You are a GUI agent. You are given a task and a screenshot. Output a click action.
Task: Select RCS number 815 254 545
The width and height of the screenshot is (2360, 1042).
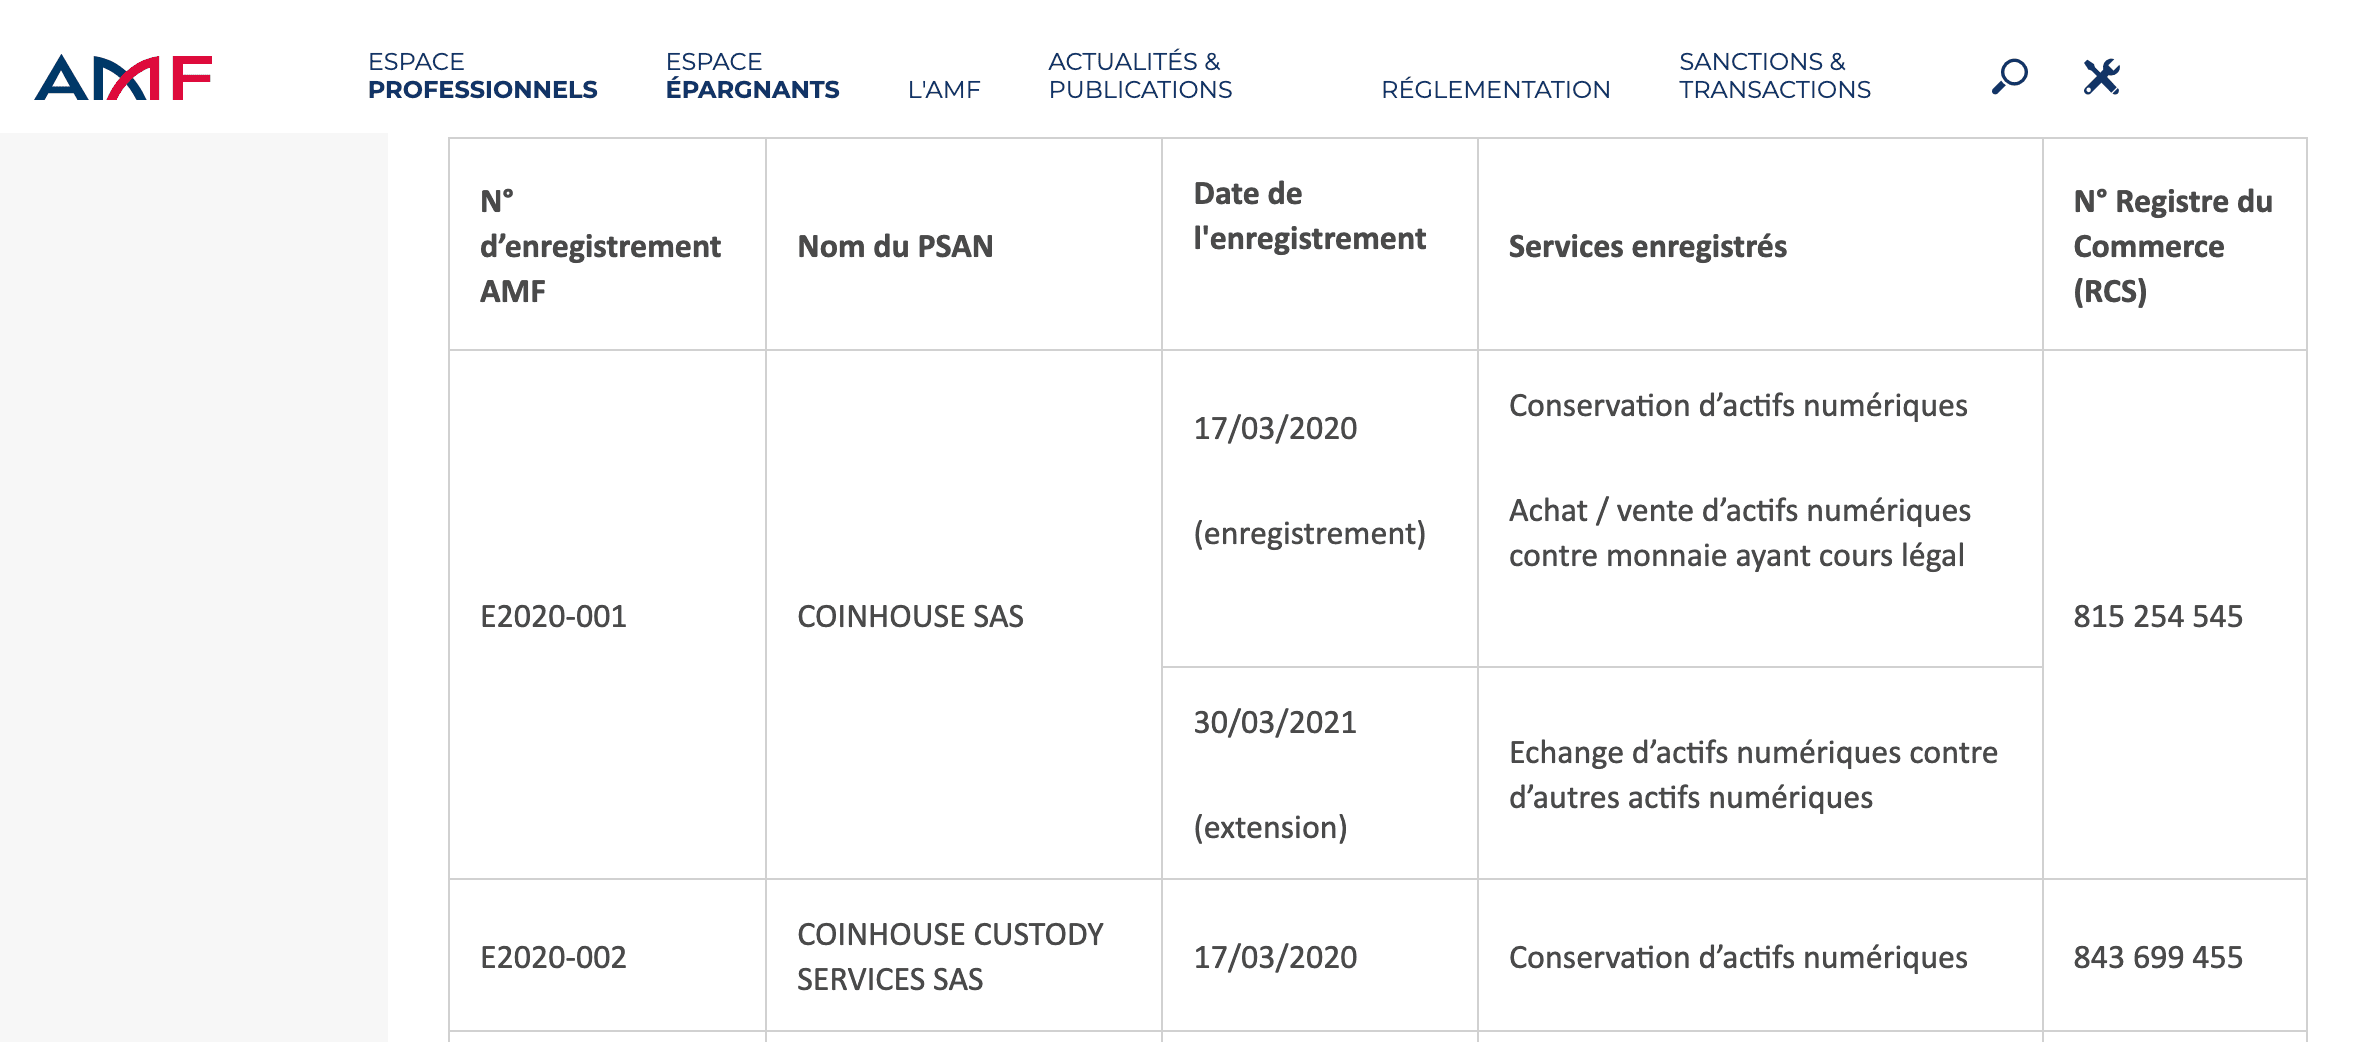click(x=2157, y=616)
